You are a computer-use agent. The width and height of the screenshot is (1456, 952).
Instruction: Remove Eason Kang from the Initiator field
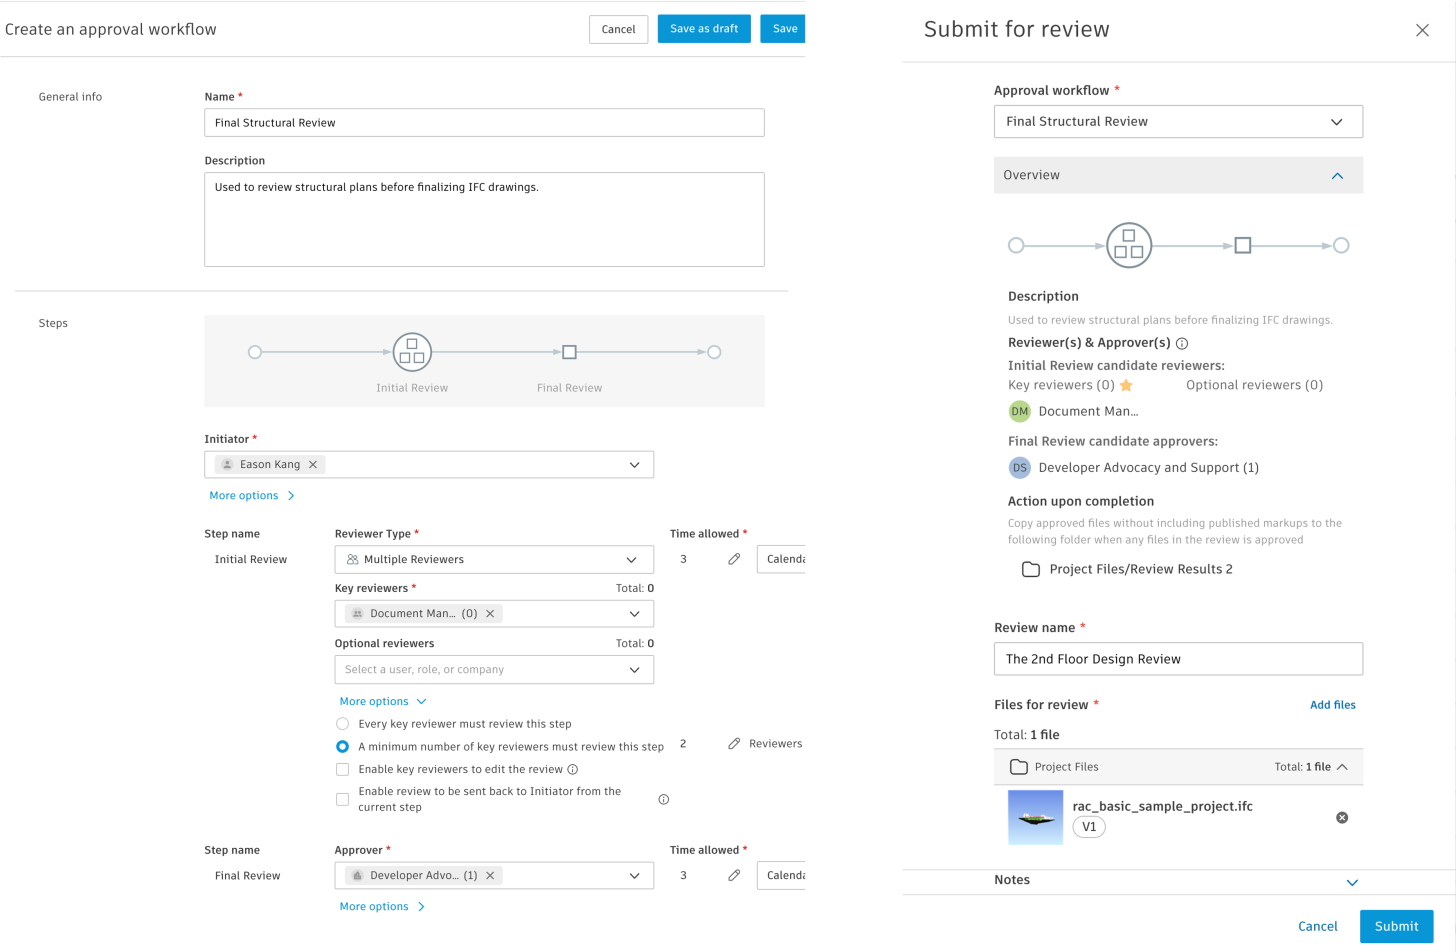[x=313, y=465]
